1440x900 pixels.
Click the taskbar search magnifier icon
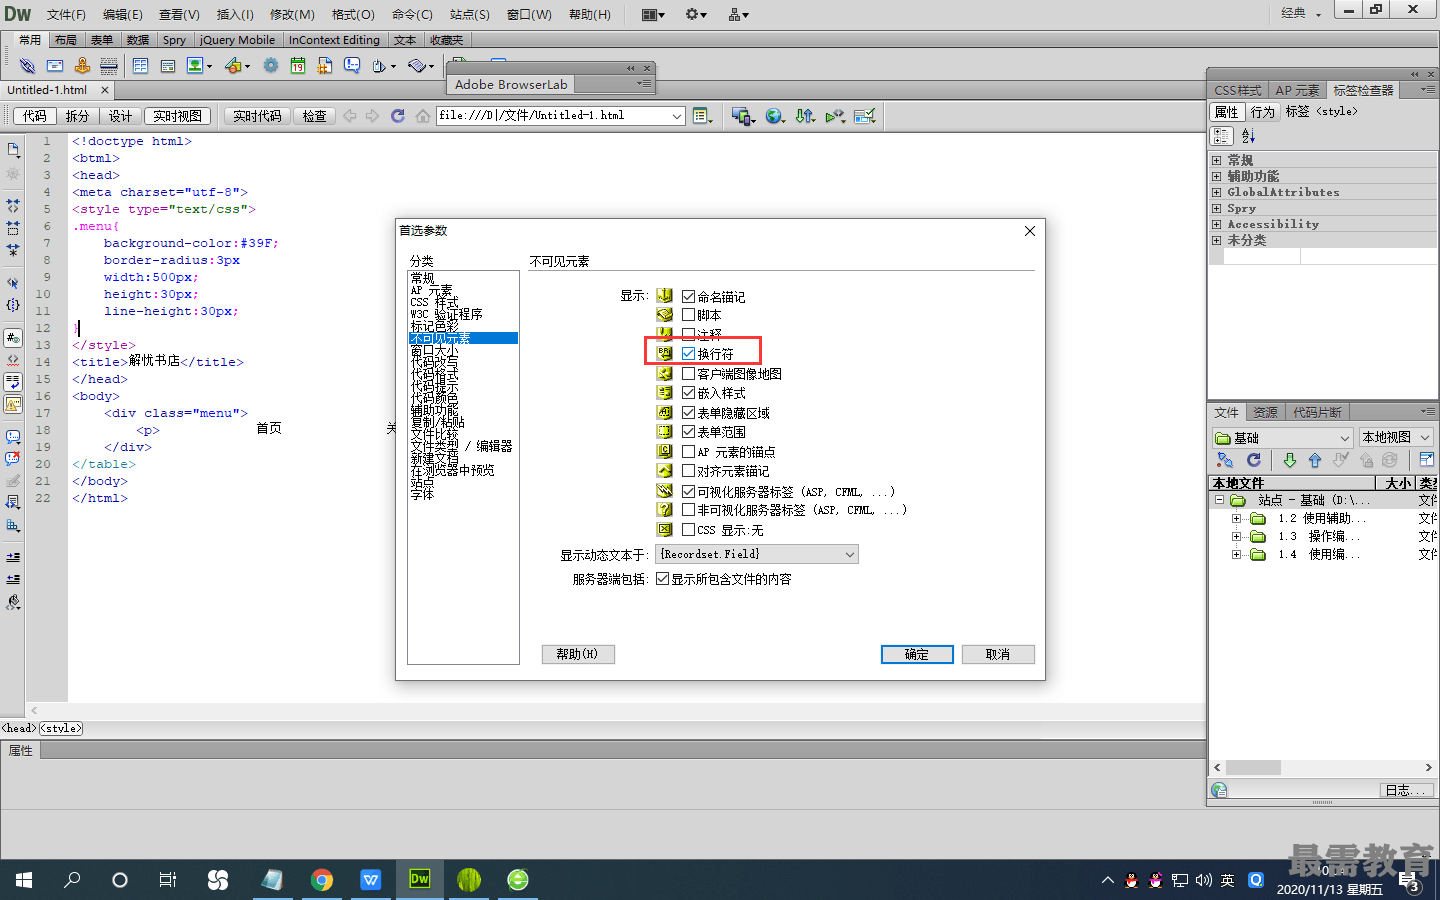(x=72, y=879)
